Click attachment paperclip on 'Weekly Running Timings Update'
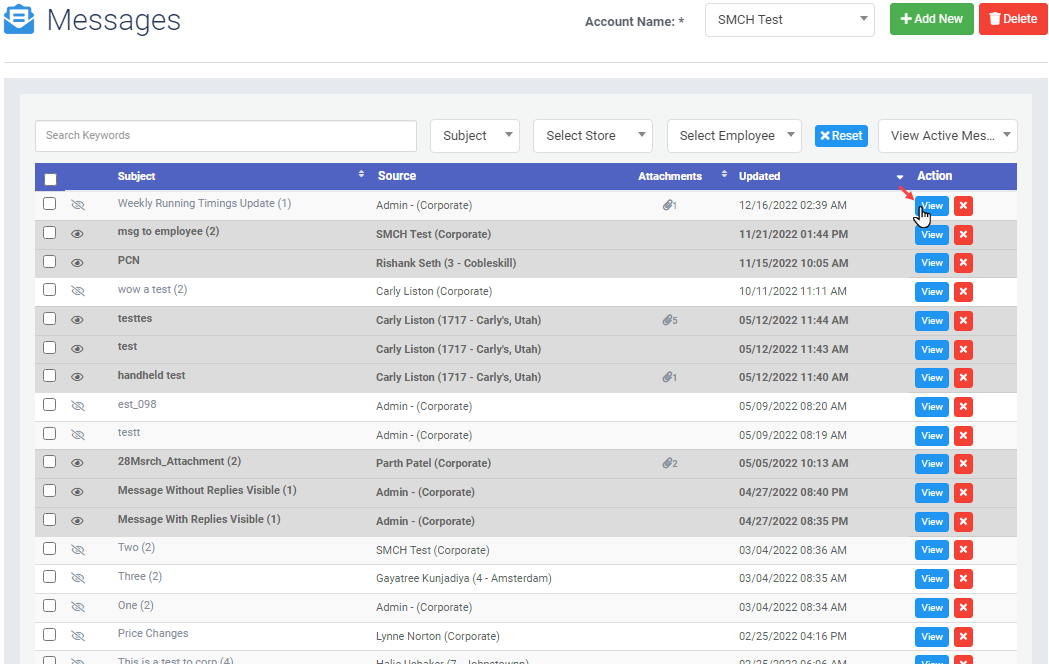The height and width of the screenshot is (664, 1049). click(x=669, y=205)
